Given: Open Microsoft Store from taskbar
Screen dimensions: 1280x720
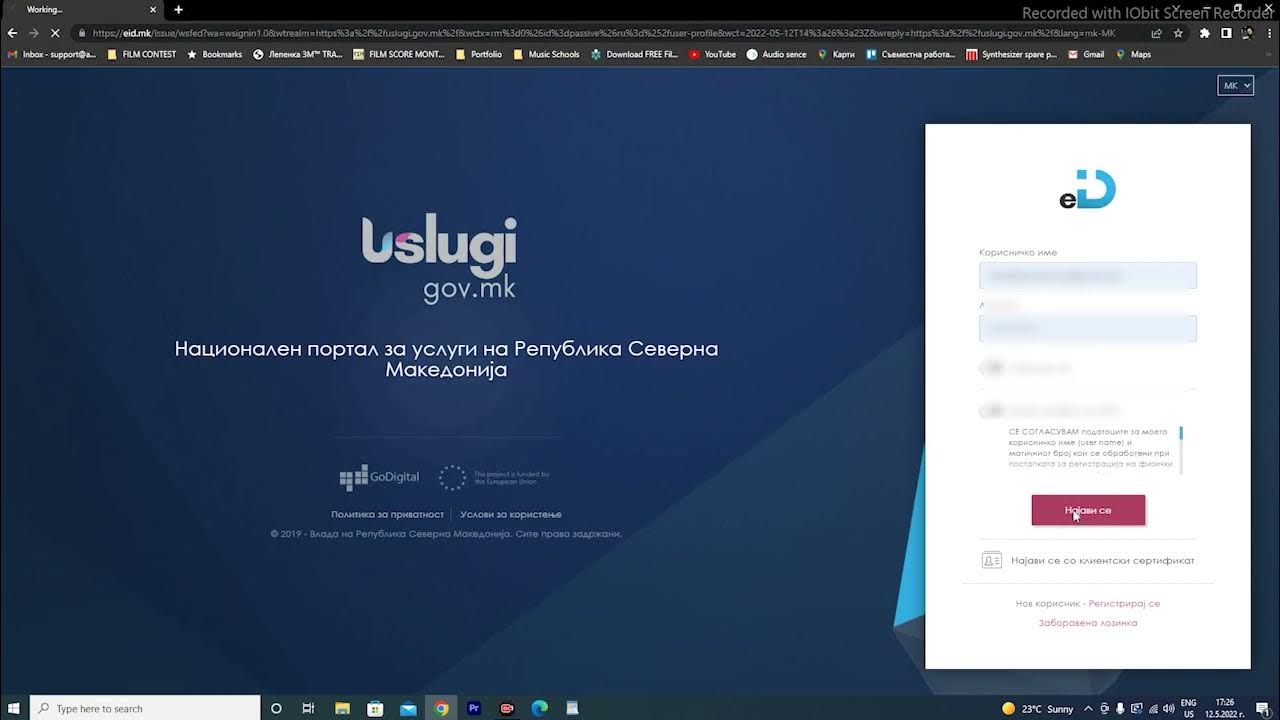Looking at the screenshot, I should (375, 708).
